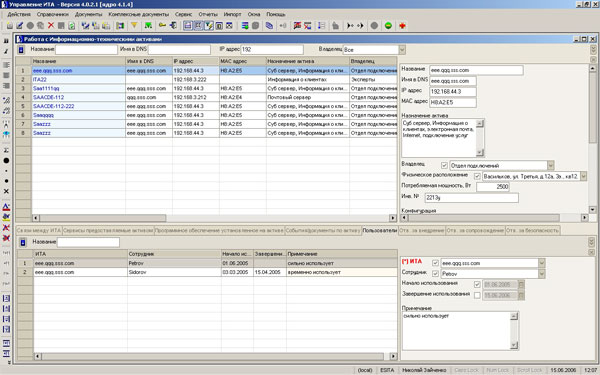Click calendar icon next to Начало использования date
The height and width of the screenshot is (375, 600).
521,285
